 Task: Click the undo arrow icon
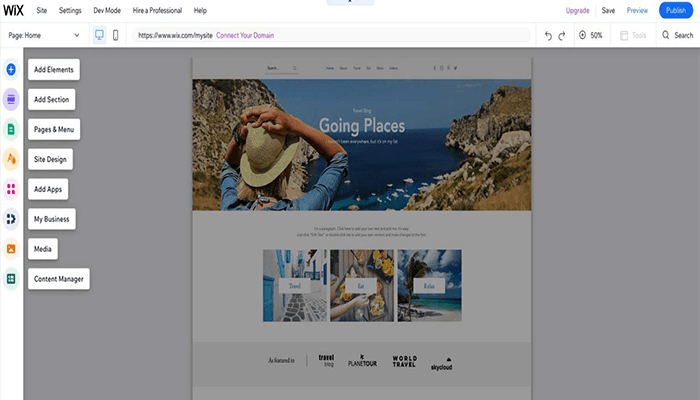[x=548, y=36]
